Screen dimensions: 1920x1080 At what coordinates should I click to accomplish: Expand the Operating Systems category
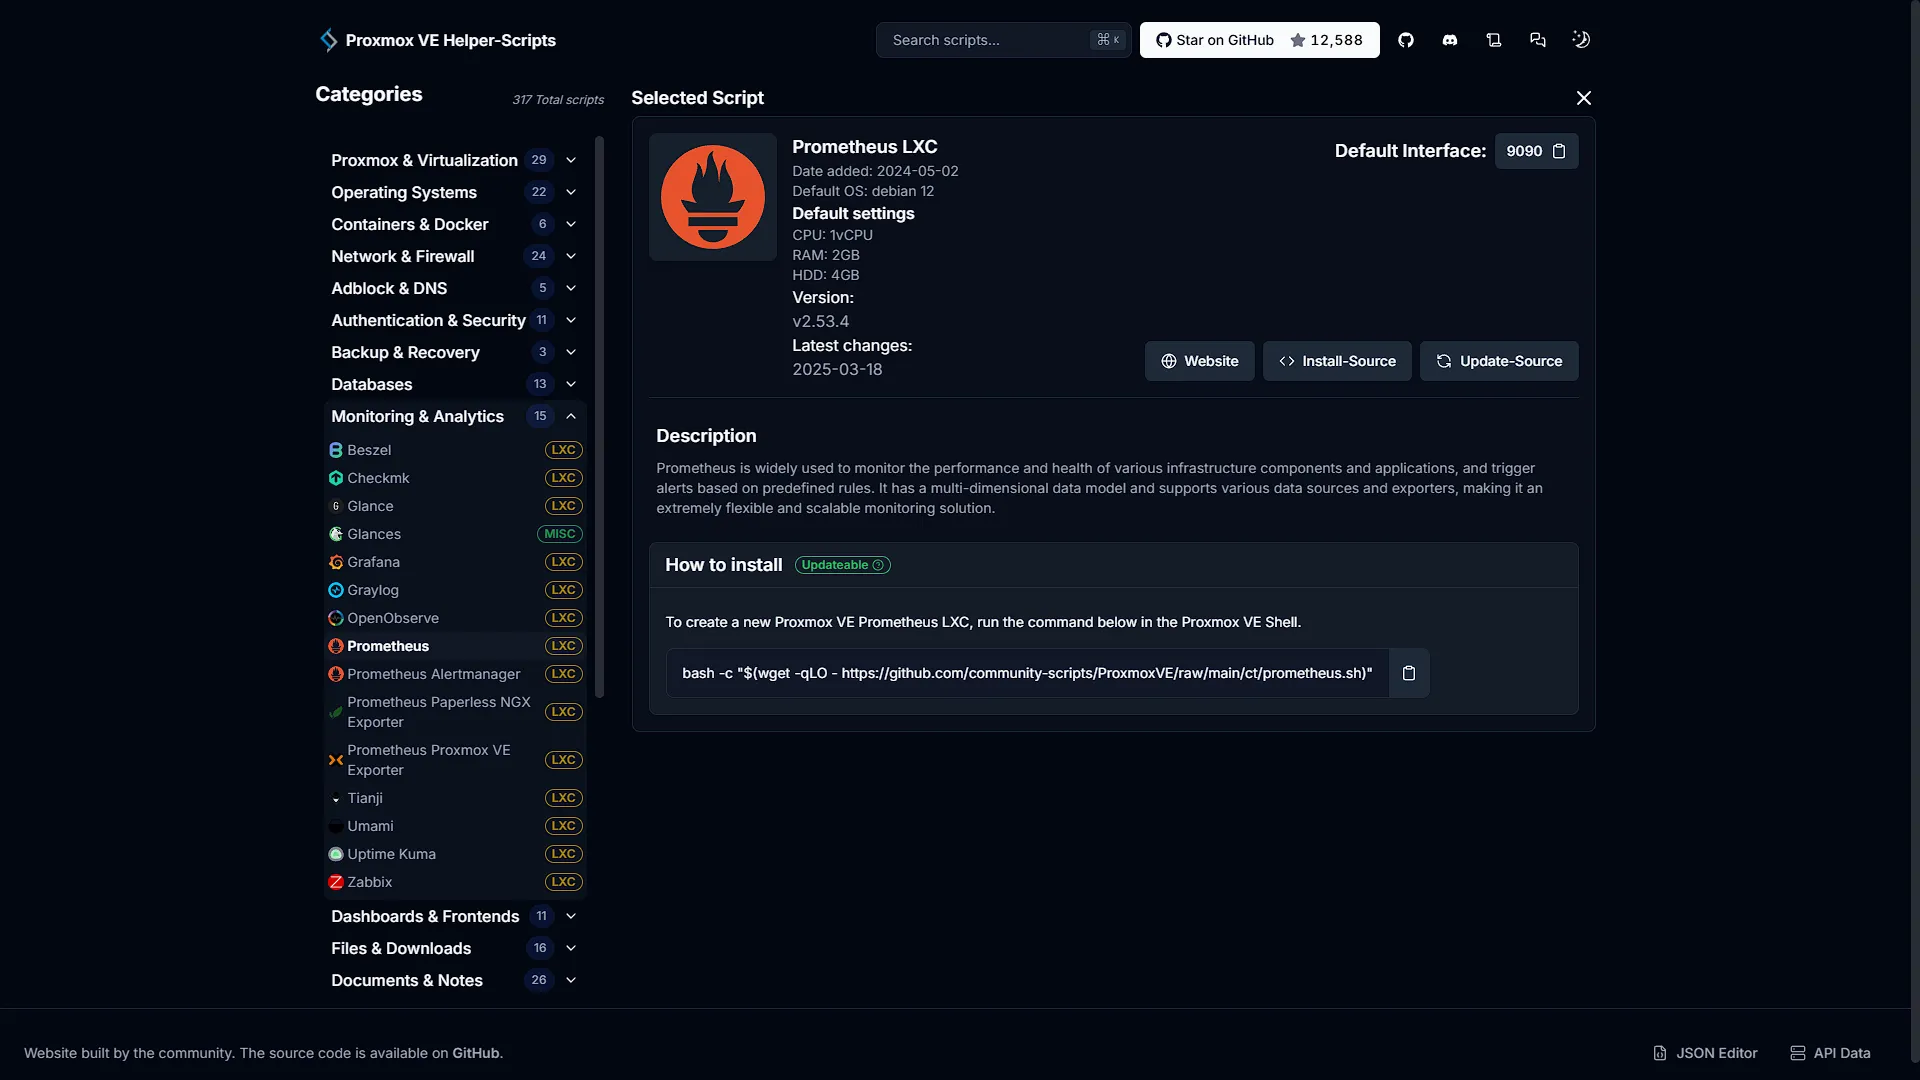pos(455,192)
